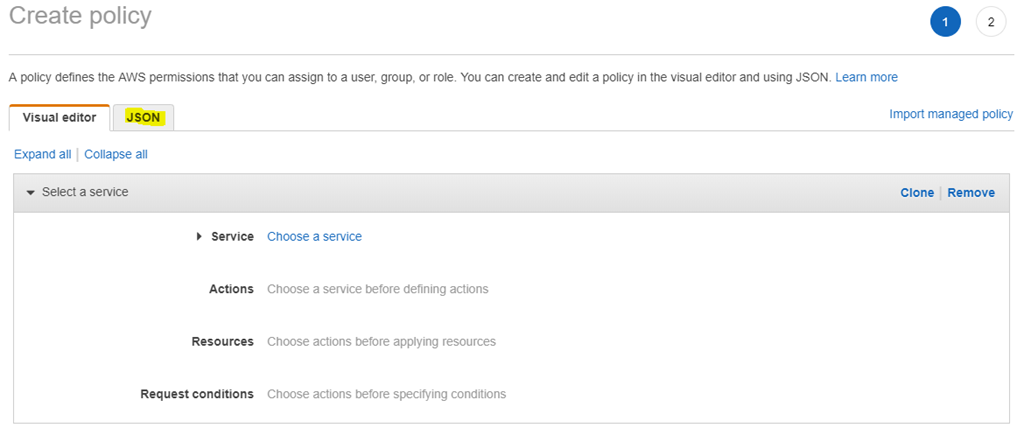This screenshot has width=1024, height=435.
Task: Clone the current permission block
Action: pos(917,193)
